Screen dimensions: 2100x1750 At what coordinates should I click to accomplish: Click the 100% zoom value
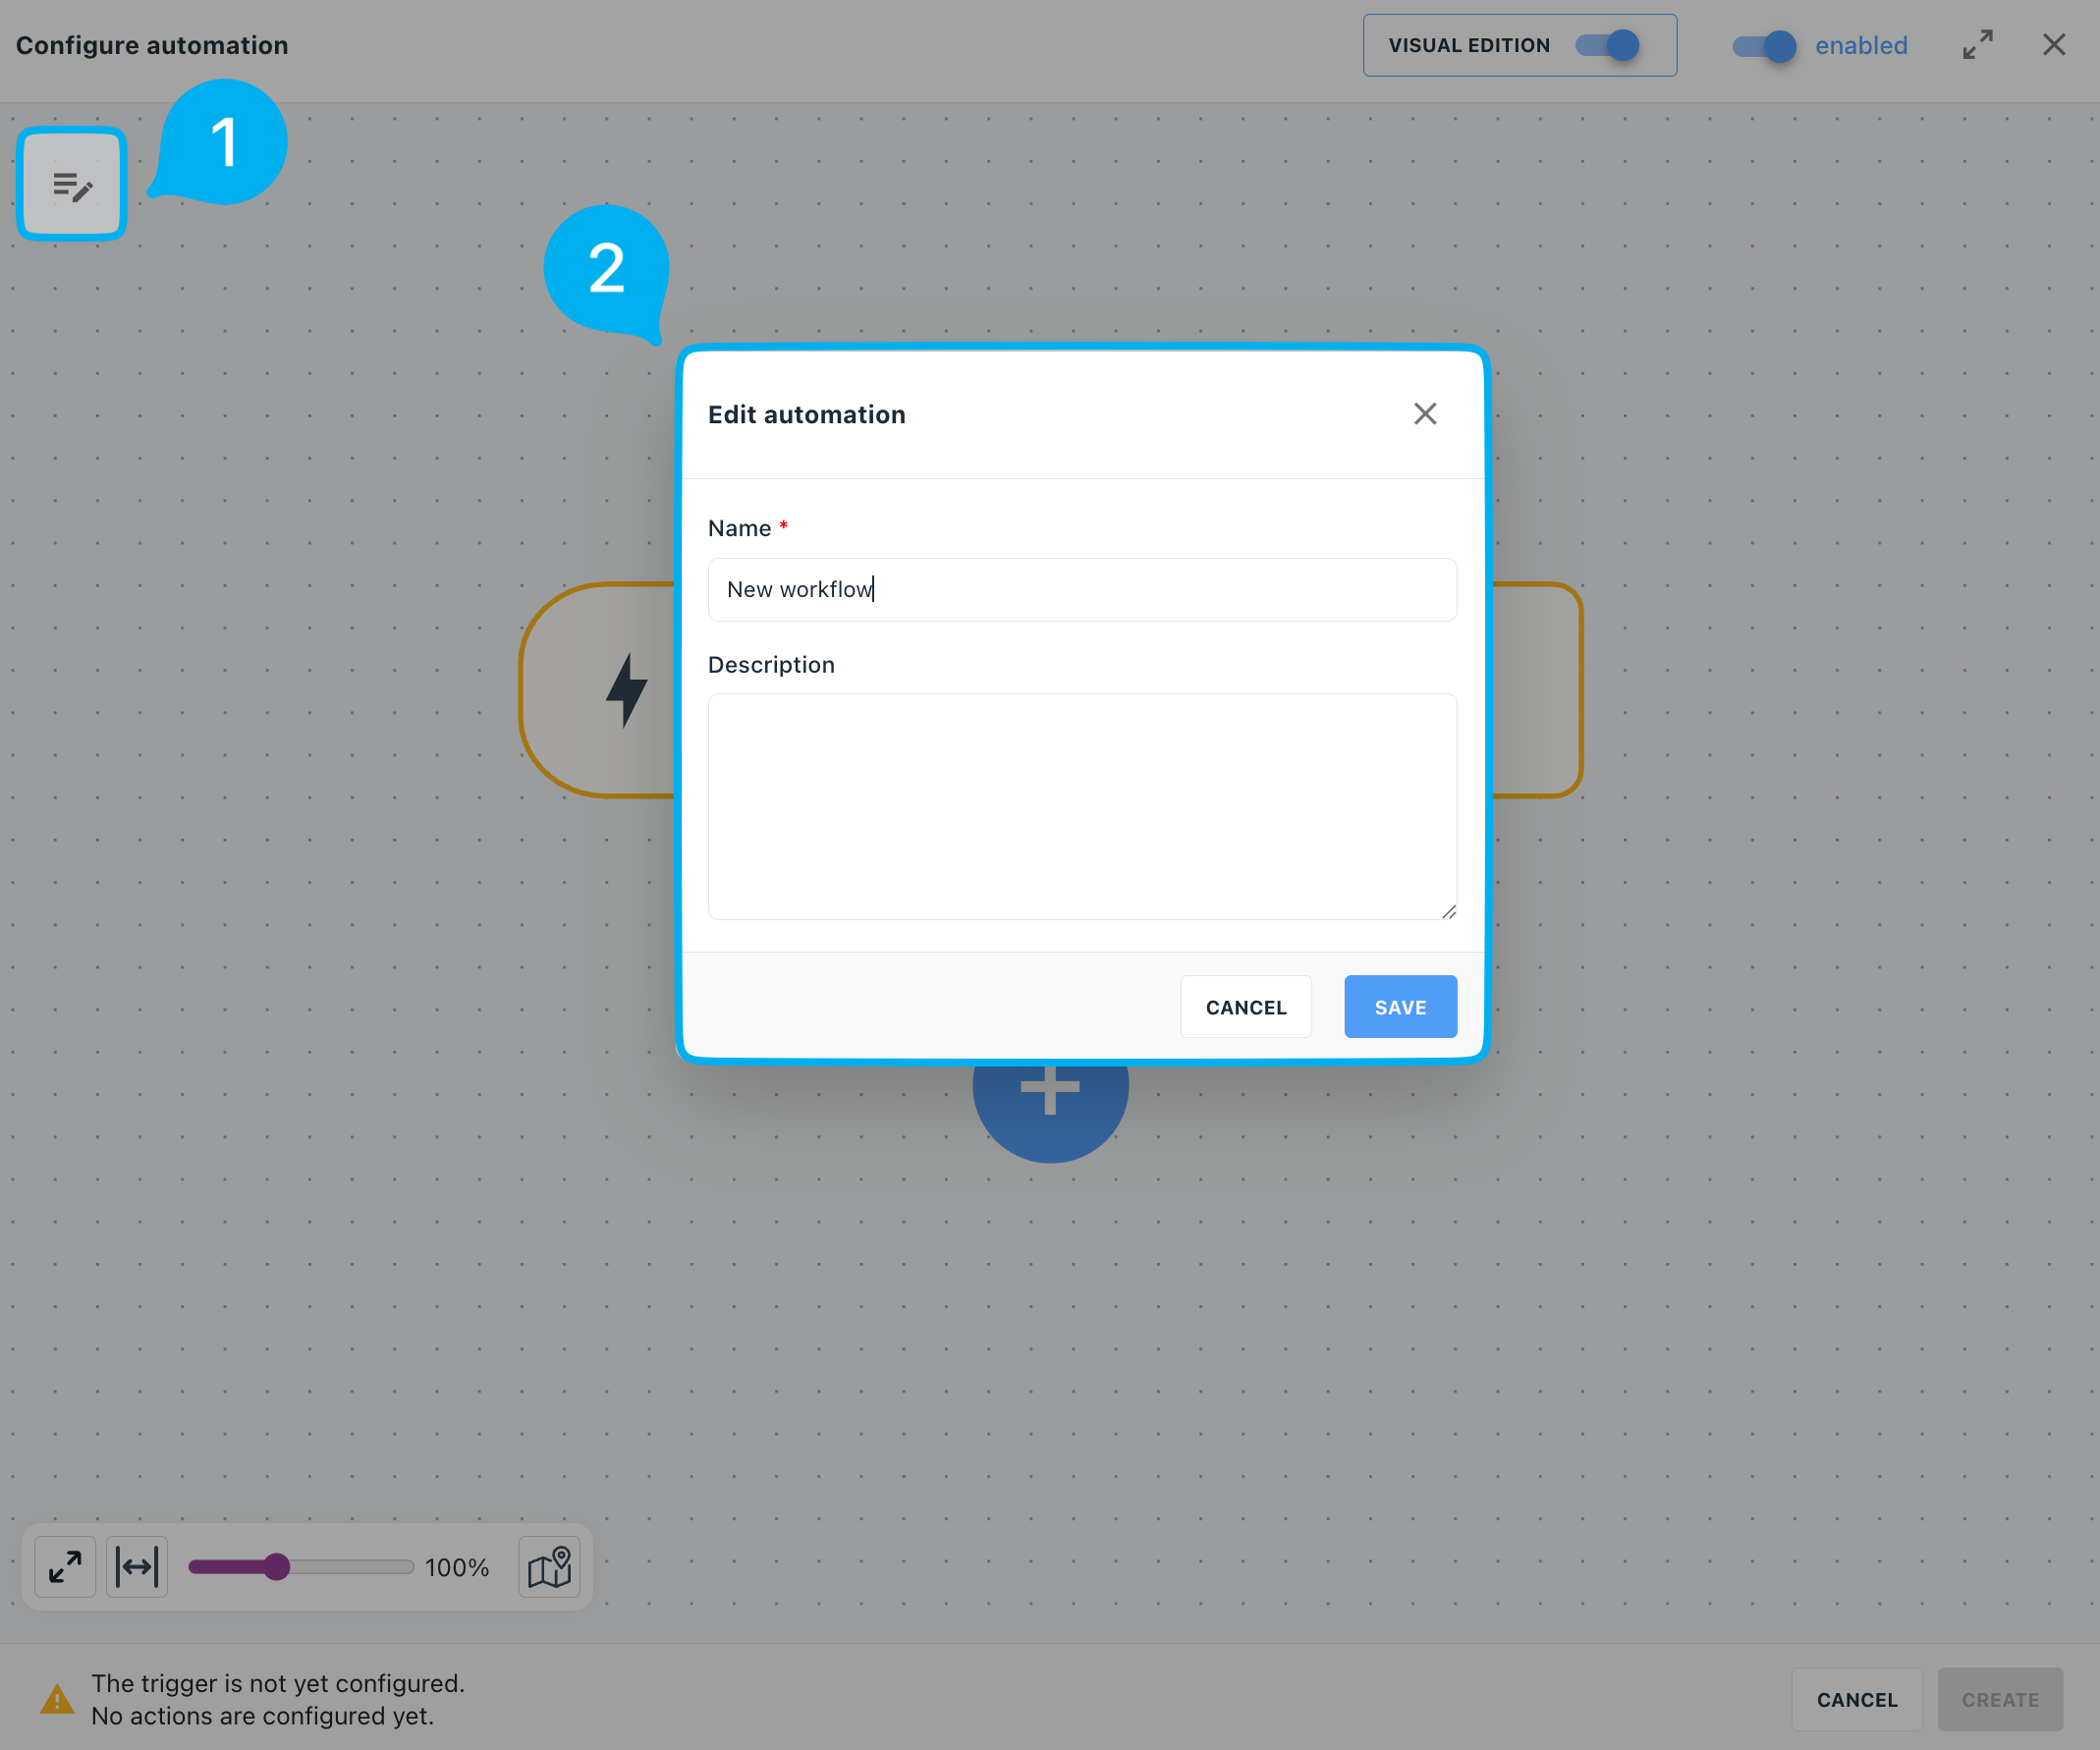coord(457,1568)
